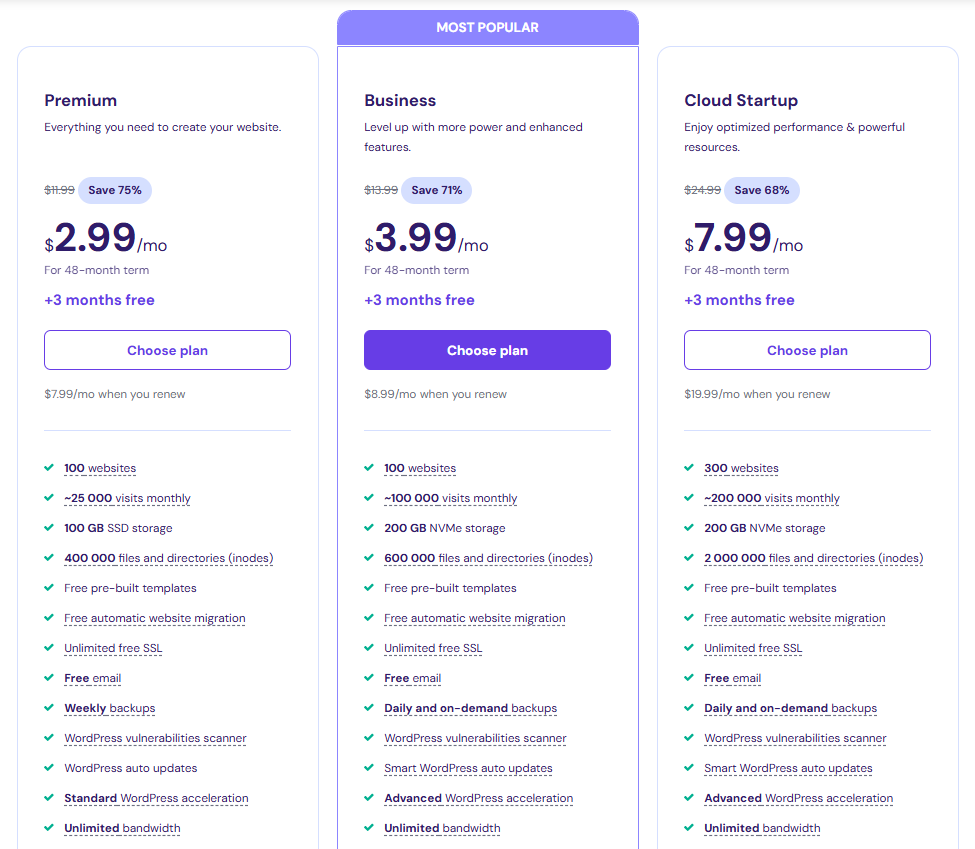Click '$8.99/mo when you renew' note
This screenshot has width=975, height=849.
435,394
